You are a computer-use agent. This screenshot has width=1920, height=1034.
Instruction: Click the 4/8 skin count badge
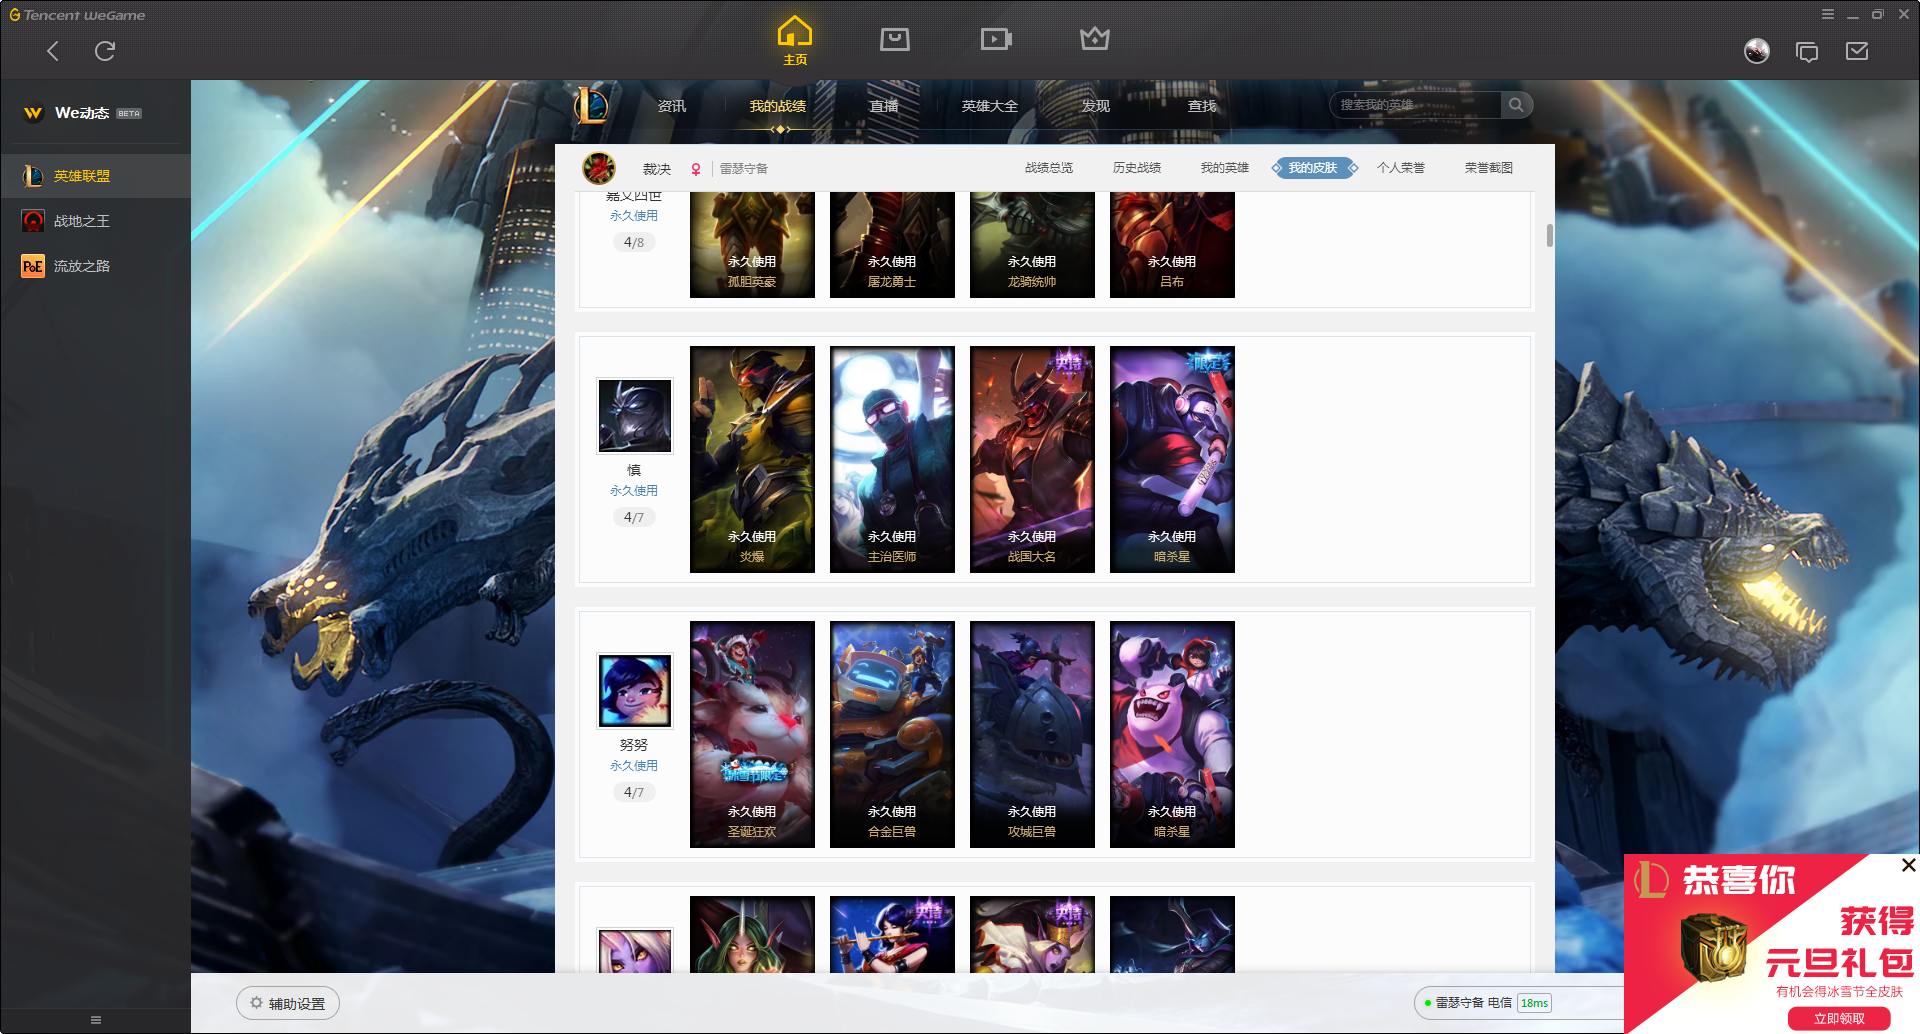[x=634, y=242]
